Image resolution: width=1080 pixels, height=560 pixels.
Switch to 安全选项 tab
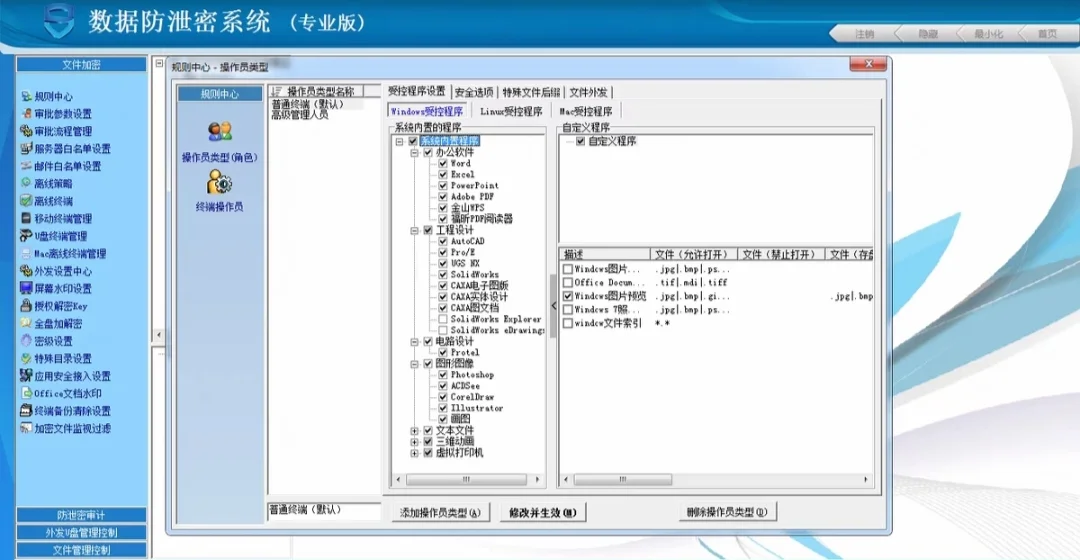click(474, 92)
